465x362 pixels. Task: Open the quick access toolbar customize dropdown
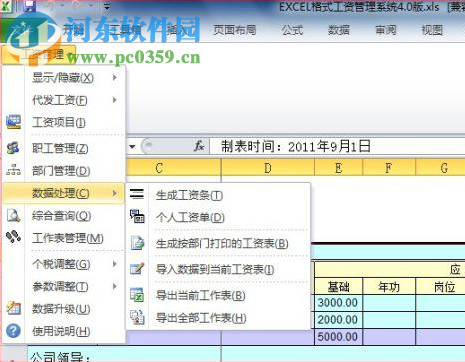coord(107,6)
